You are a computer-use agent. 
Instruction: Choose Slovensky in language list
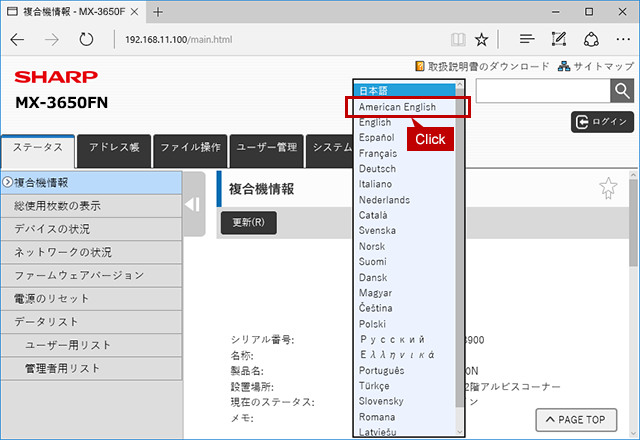pyautogui.click(x=405, y=402)
